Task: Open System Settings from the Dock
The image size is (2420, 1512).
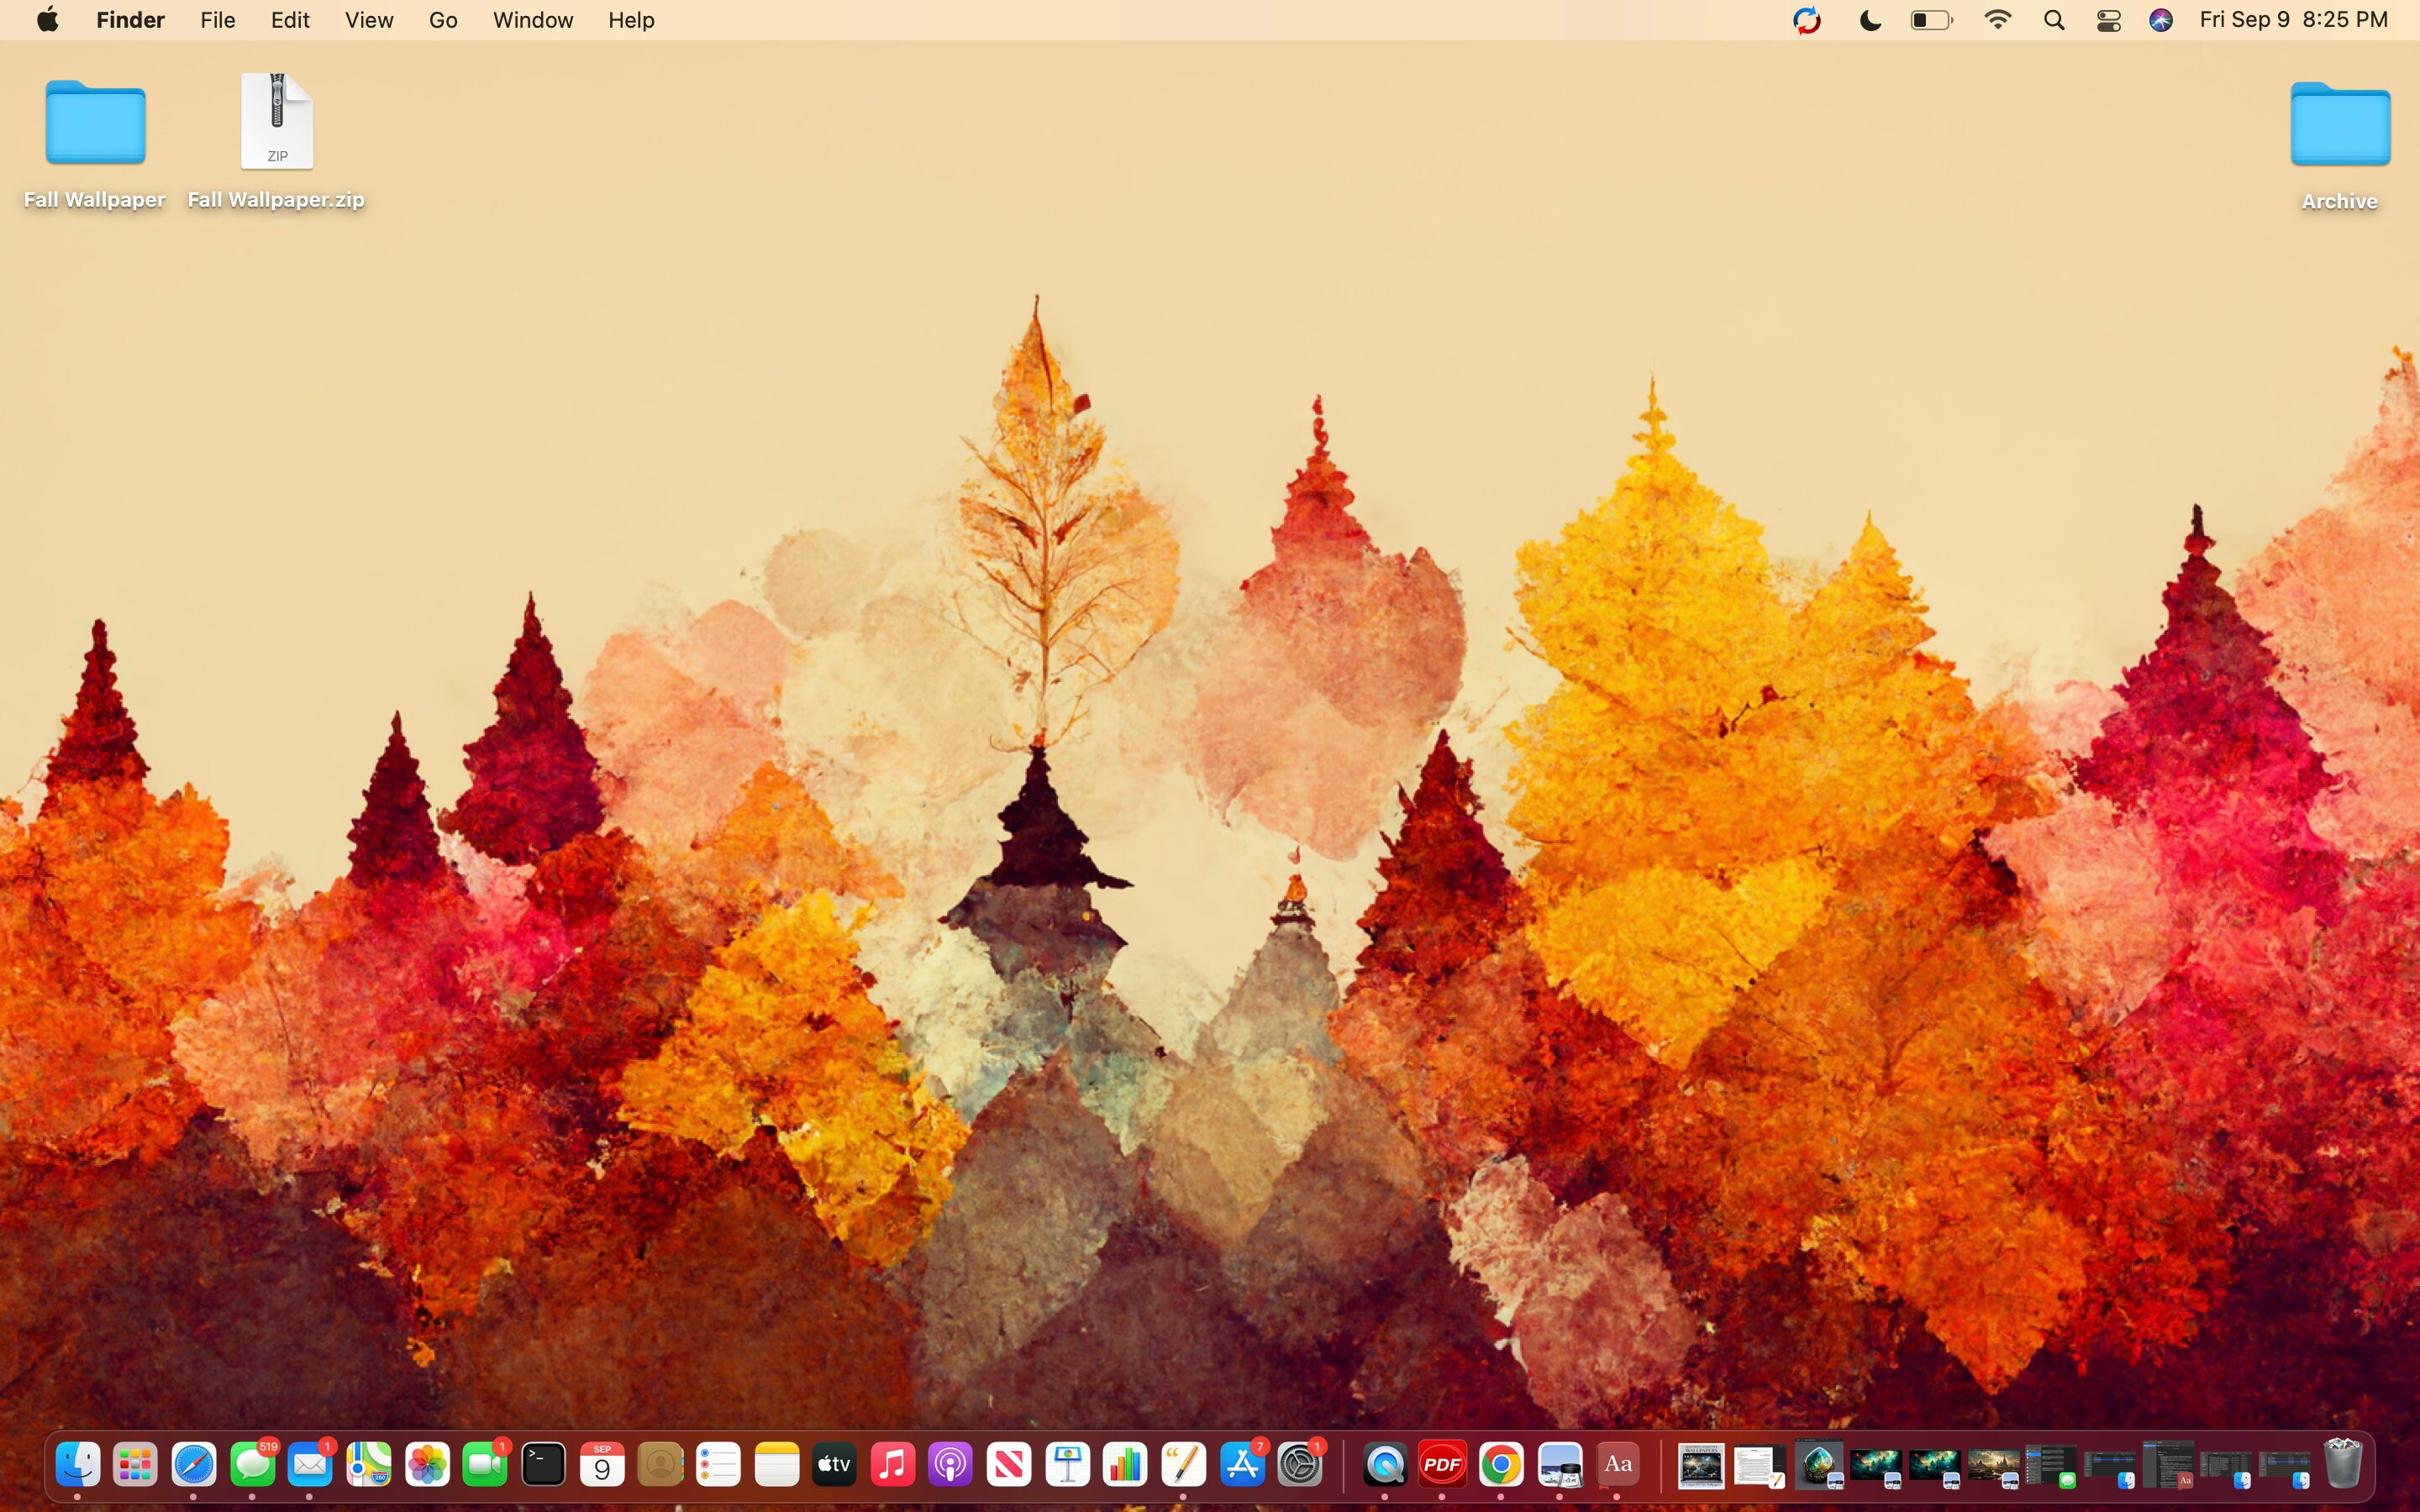Action: 1300,1463
